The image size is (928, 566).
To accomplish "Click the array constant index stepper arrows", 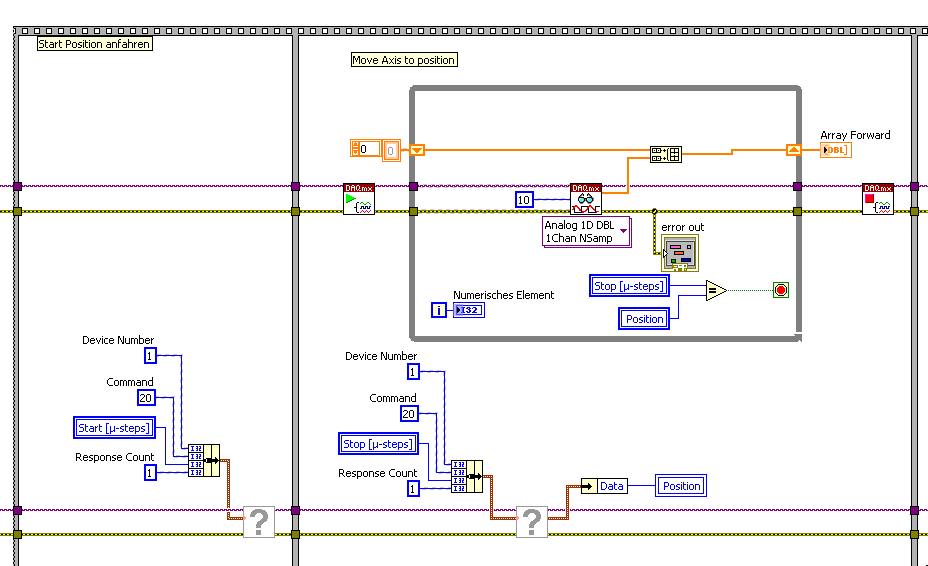I will click(x=355, y=149).
